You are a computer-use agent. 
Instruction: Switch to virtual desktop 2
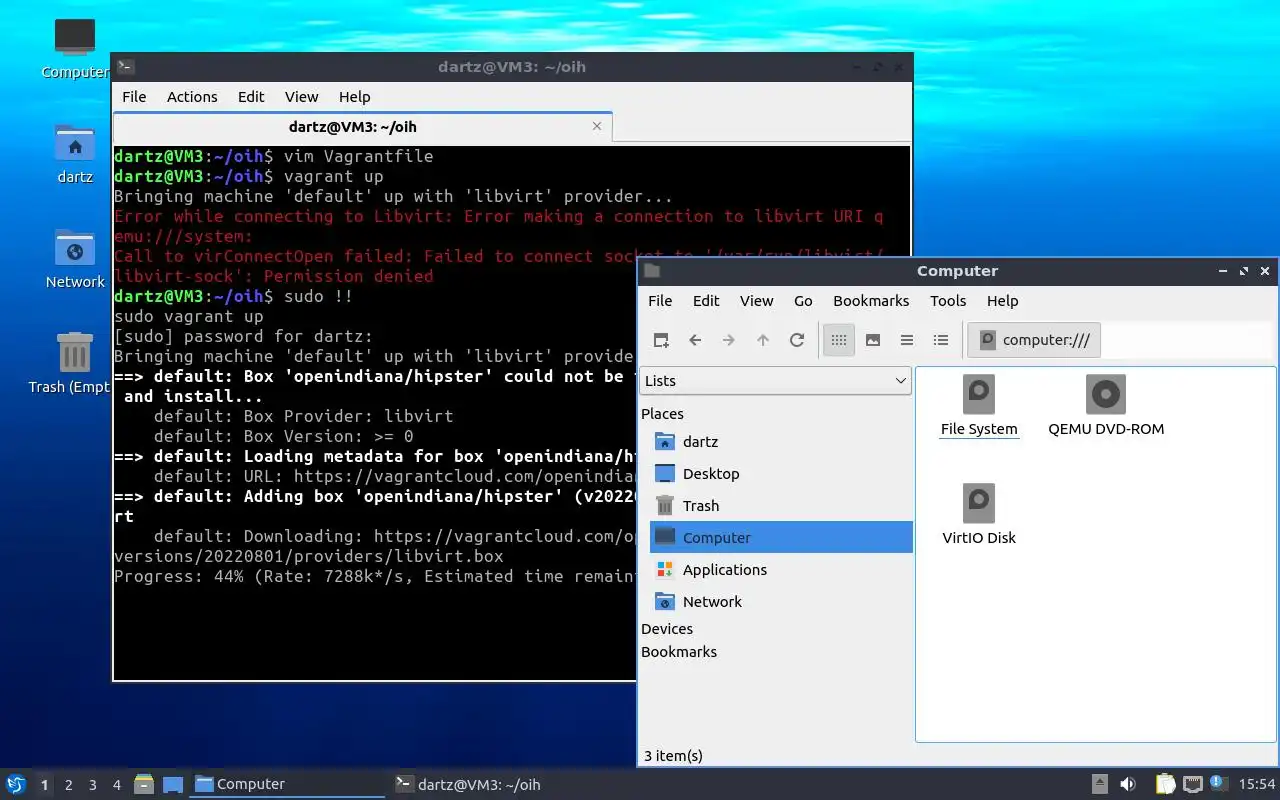click(69, 785)
